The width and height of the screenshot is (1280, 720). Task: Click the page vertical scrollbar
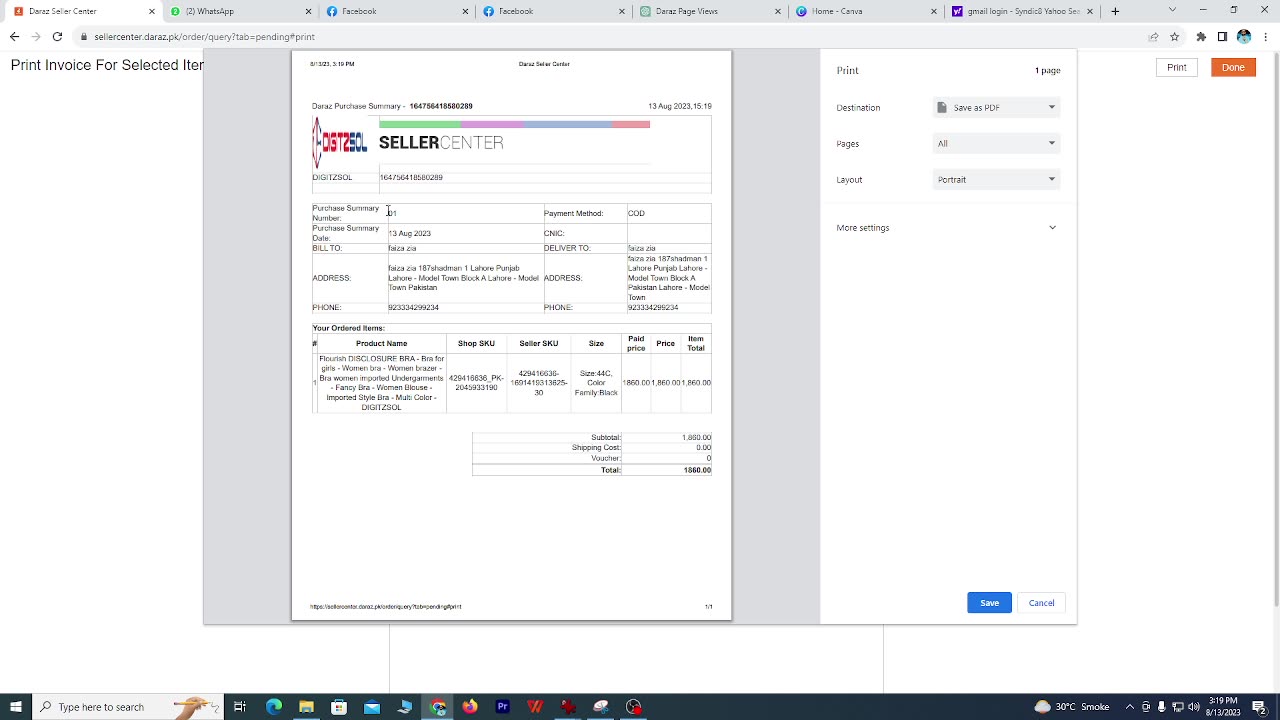(1275, 330)
